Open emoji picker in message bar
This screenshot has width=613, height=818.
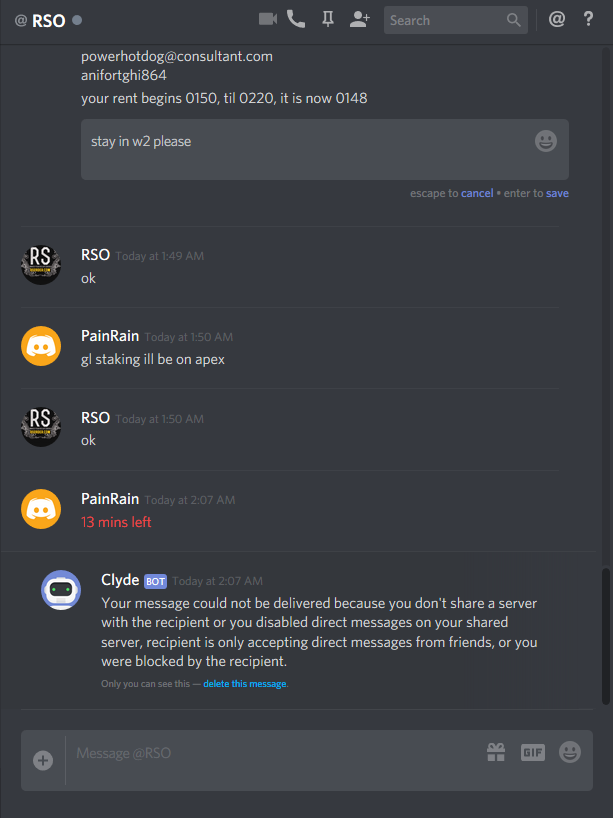[570, 752]
